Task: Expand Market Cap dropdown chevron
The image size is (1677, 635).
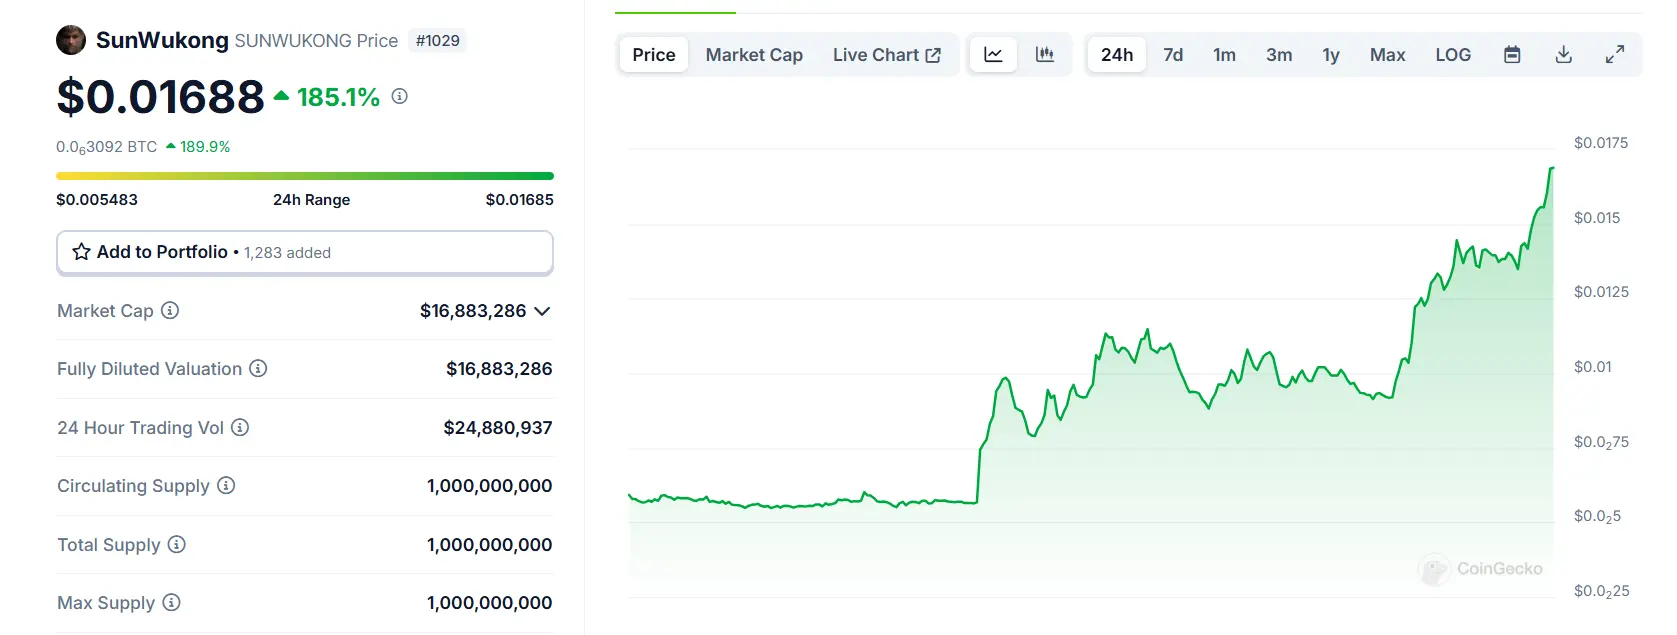Action: [542, 311]
